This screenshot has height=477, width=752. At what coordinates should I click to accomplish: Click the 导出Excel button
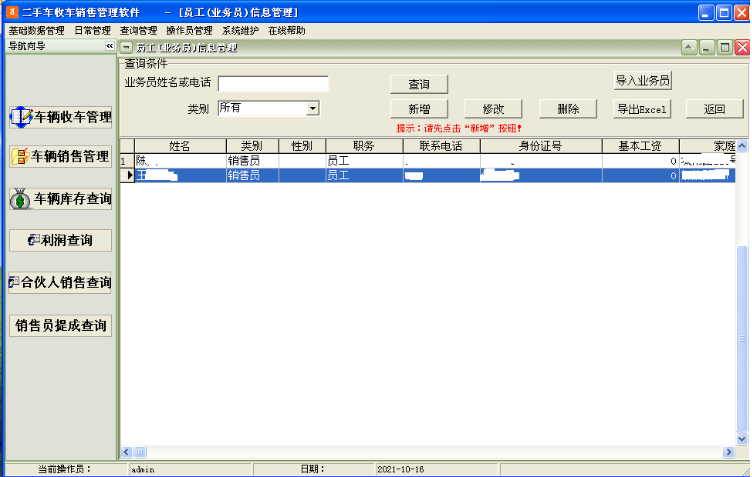(642, 109)
